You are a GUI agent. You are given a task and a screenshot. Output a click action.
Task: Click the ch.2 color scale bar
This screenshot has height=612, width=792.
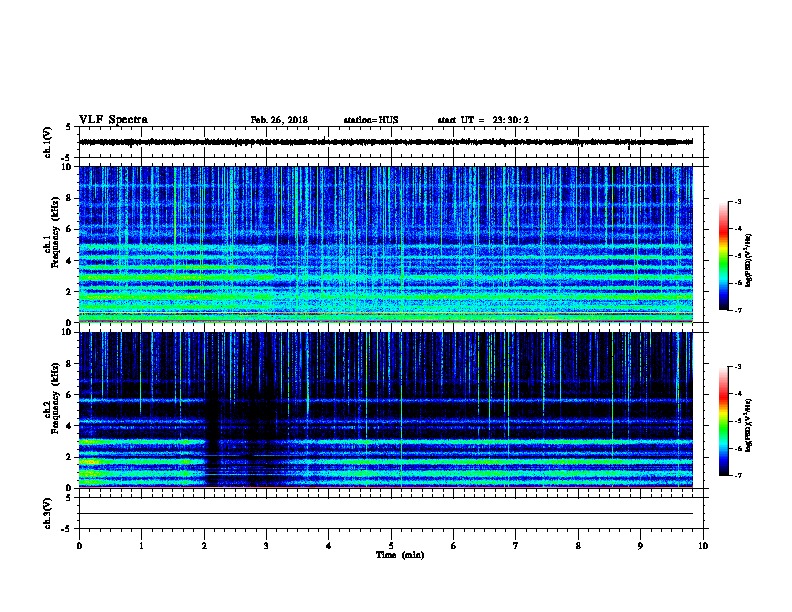point(723,421)
